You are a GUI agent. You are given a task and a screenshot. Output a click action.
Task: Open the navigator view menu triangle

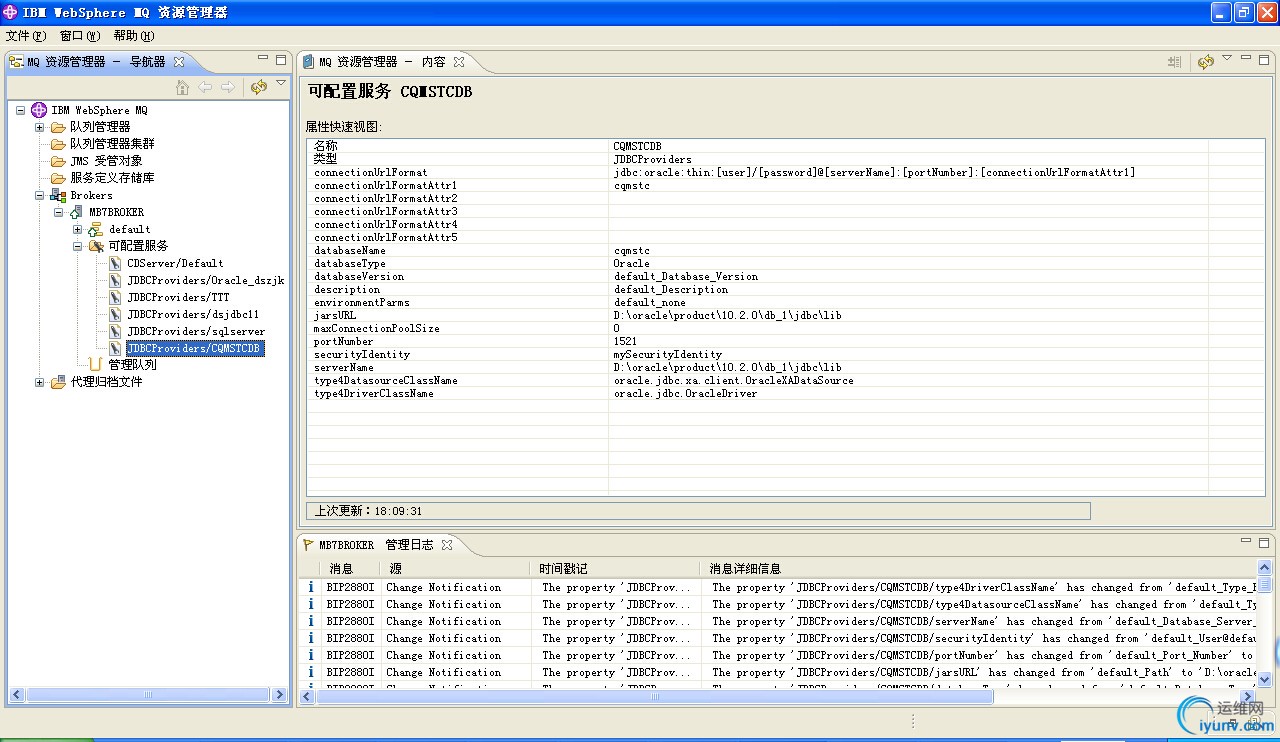point(281,84)
